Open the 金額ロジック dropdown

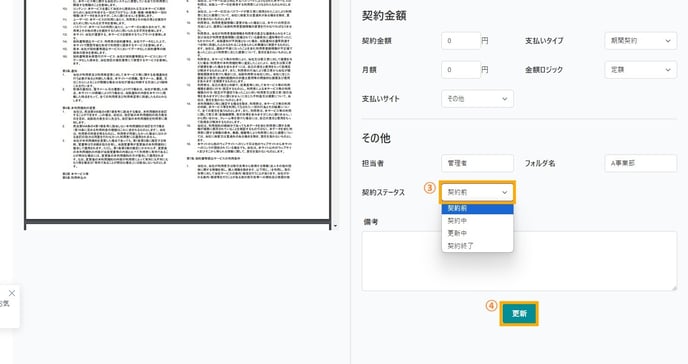point(641,70)
